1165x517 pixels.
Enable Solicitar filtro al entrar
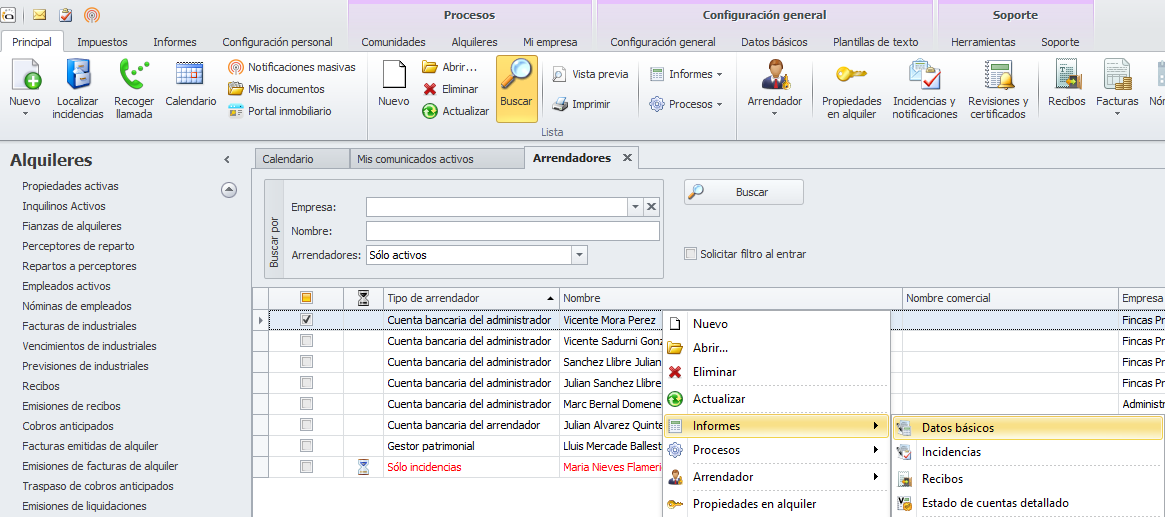point(690,254)
